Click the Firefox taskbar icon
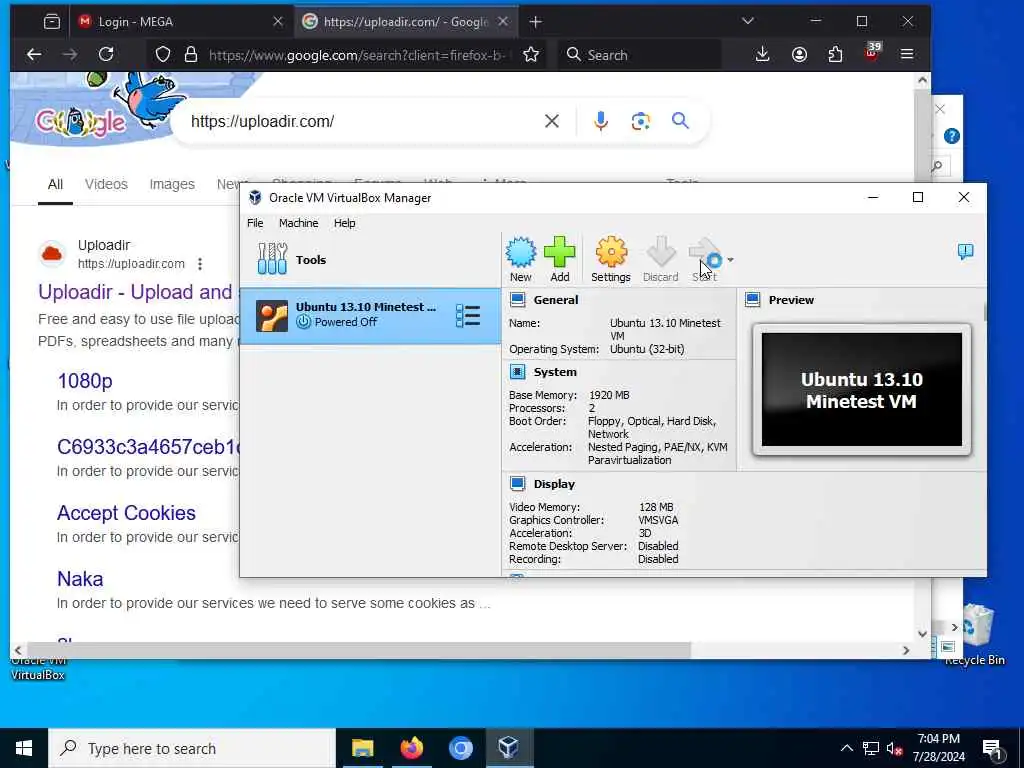1024x768 pixels. [411, 748]
